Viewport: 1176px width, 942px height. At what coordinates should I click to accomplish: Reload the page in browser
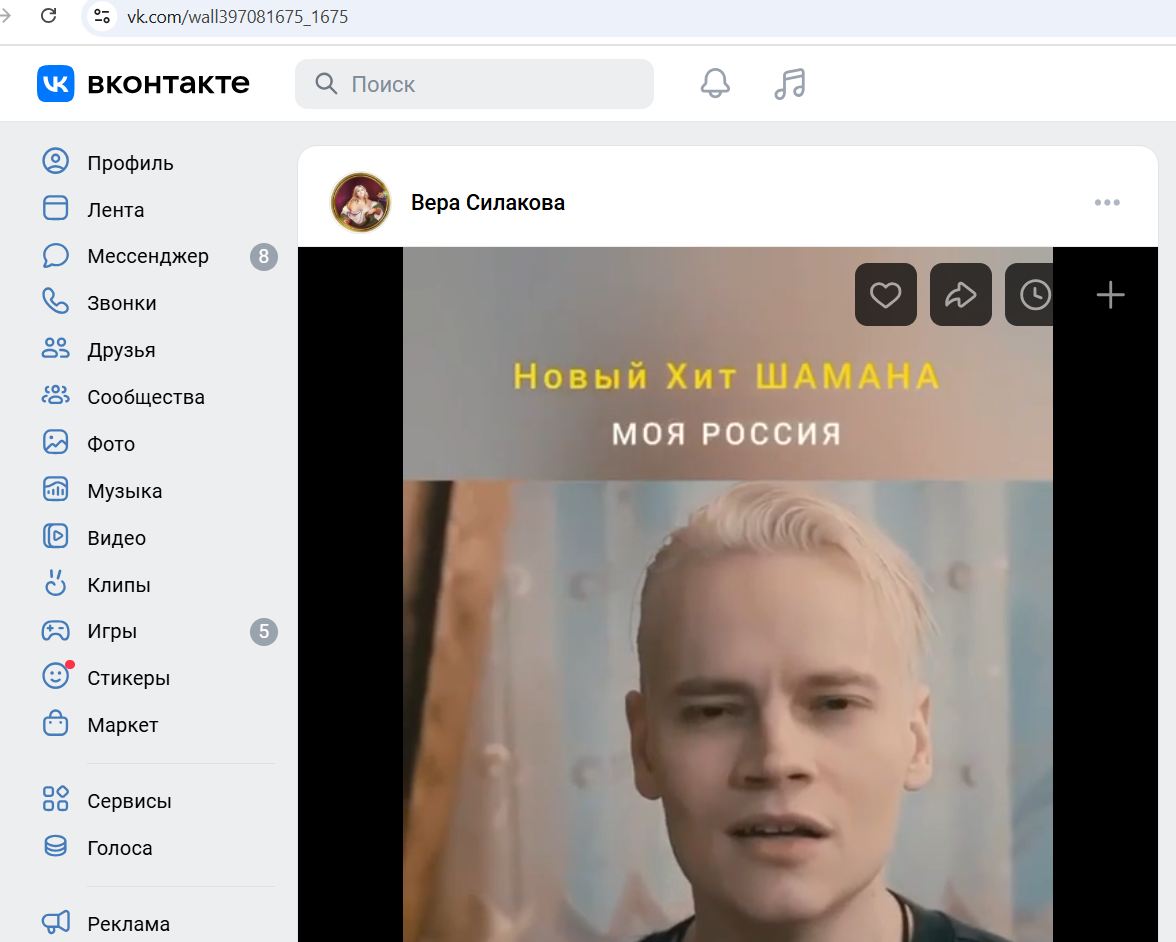pyautogui.click(x=48, y=16)
